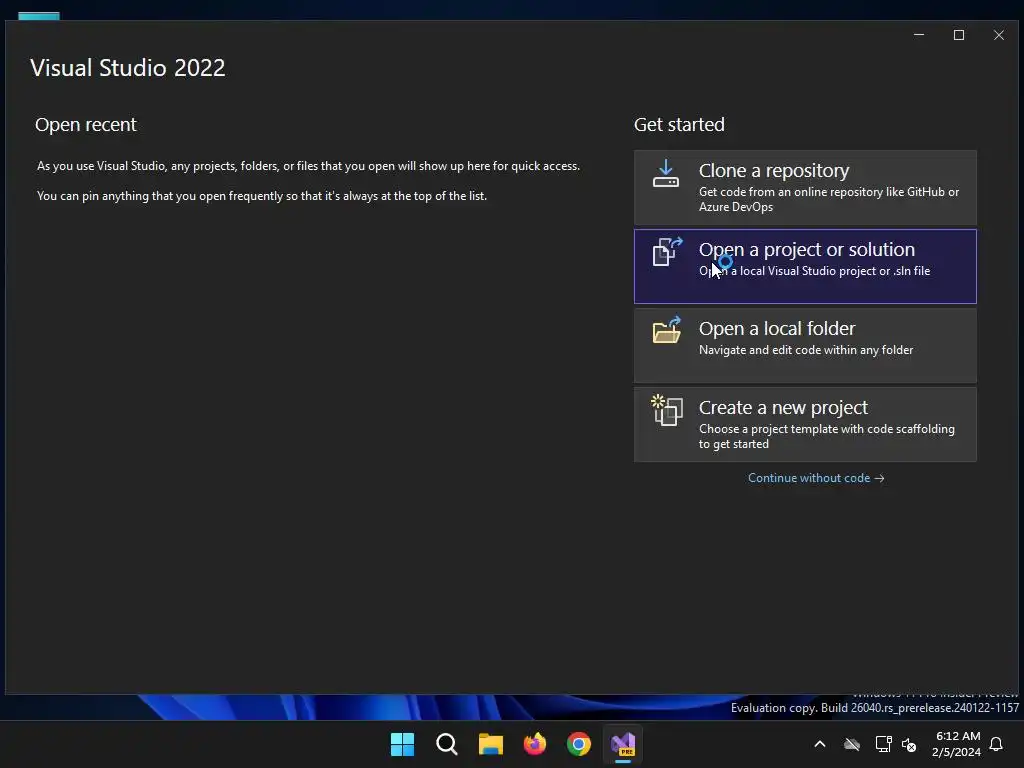Start Create a new project heading

(783, 408)
